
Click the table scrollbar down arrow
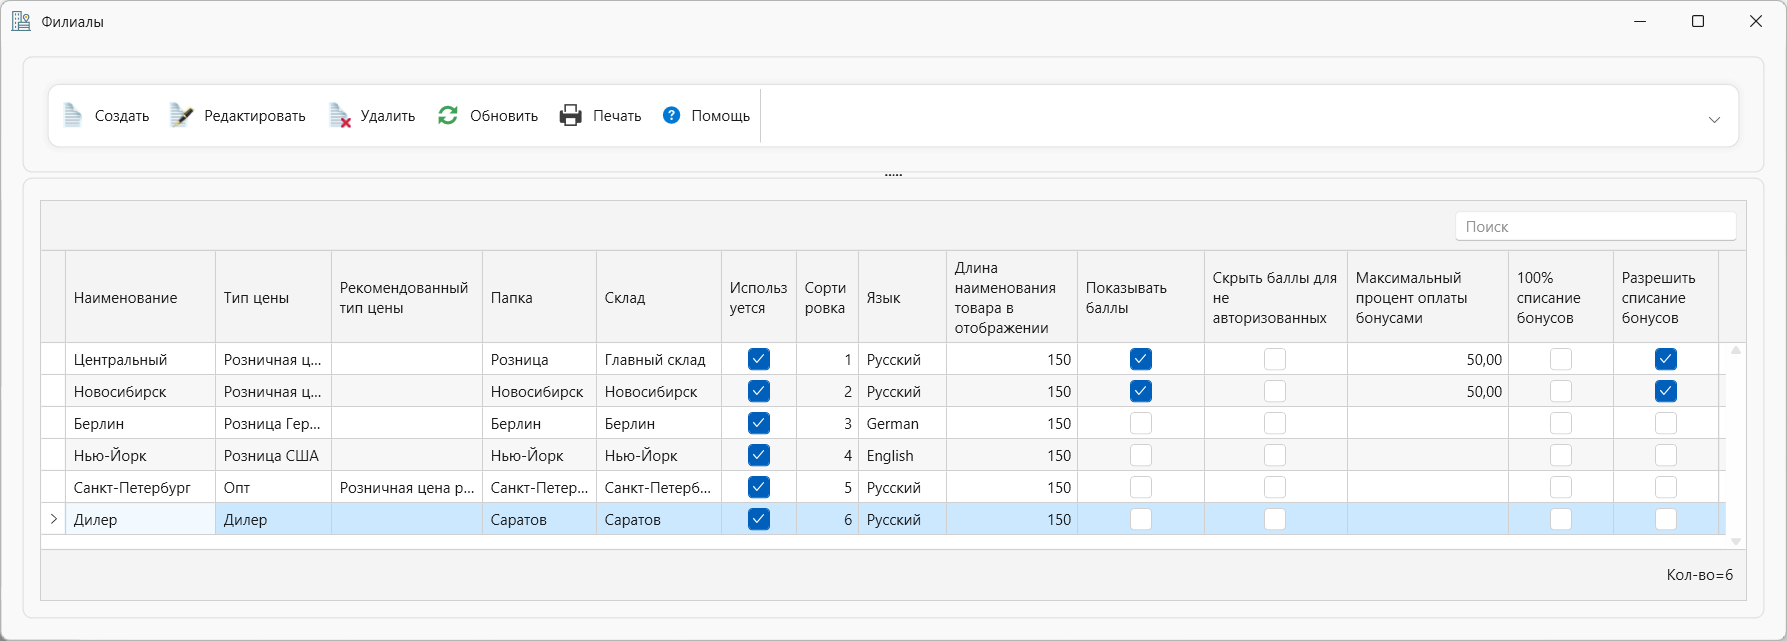1736,541
